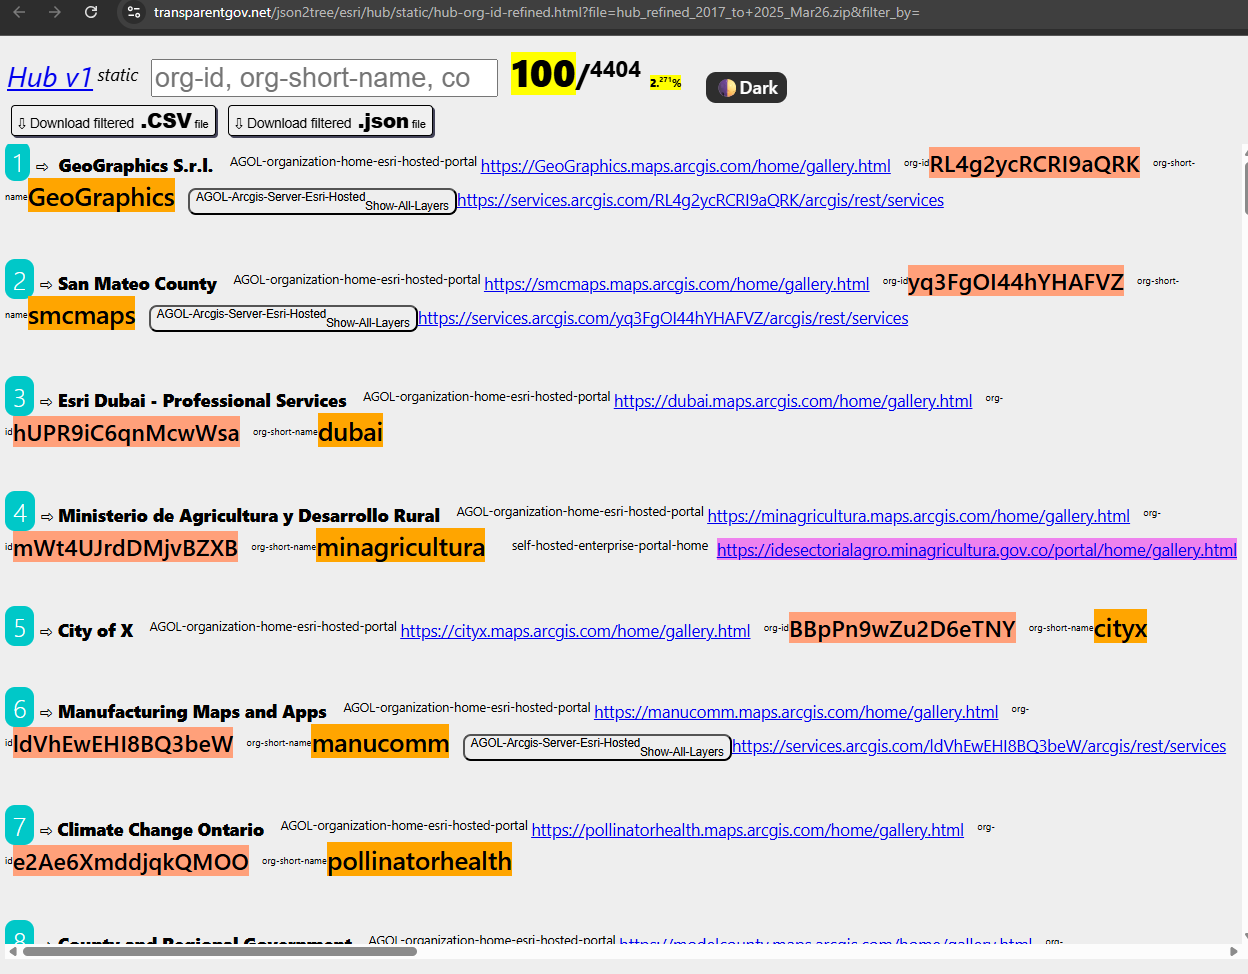Open the cityx.maps.arcgis.com gallery link

[576, 631]
